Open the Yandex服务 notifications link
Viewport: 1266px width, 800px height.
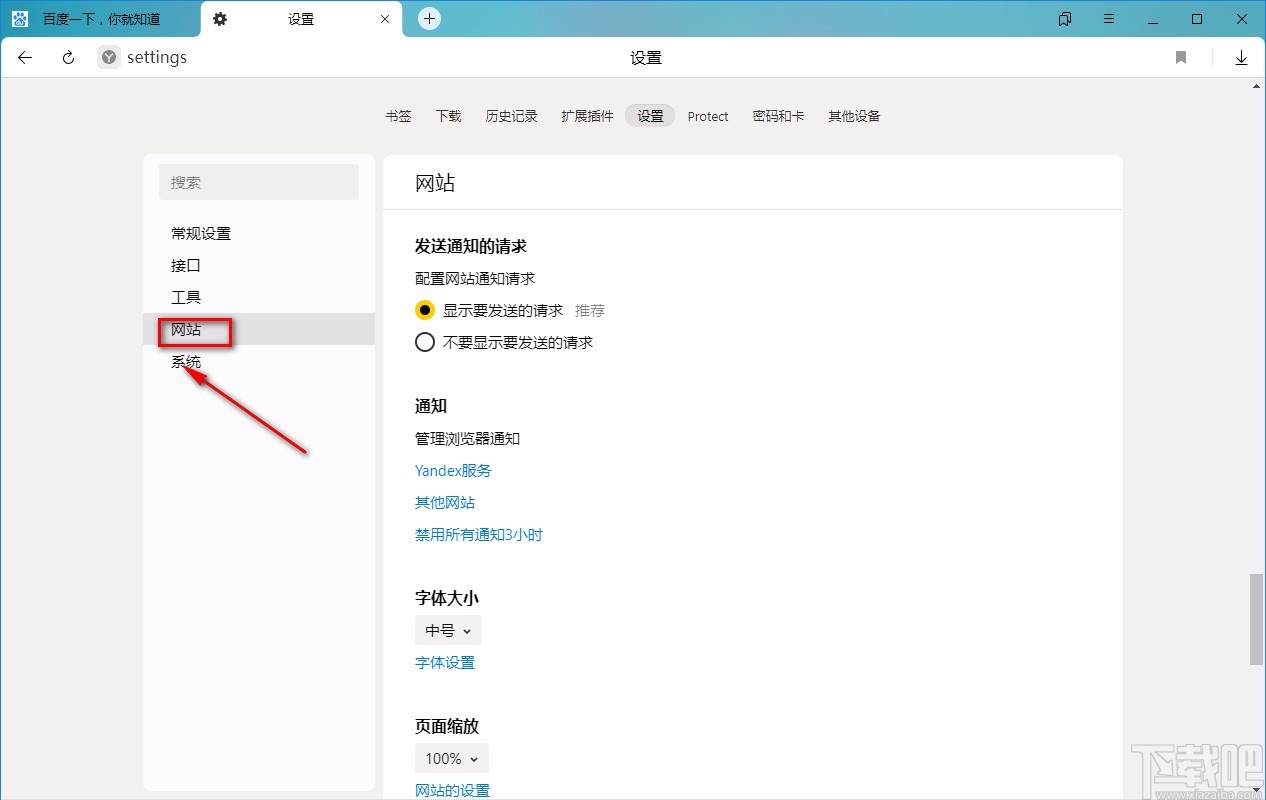[453, 470]
